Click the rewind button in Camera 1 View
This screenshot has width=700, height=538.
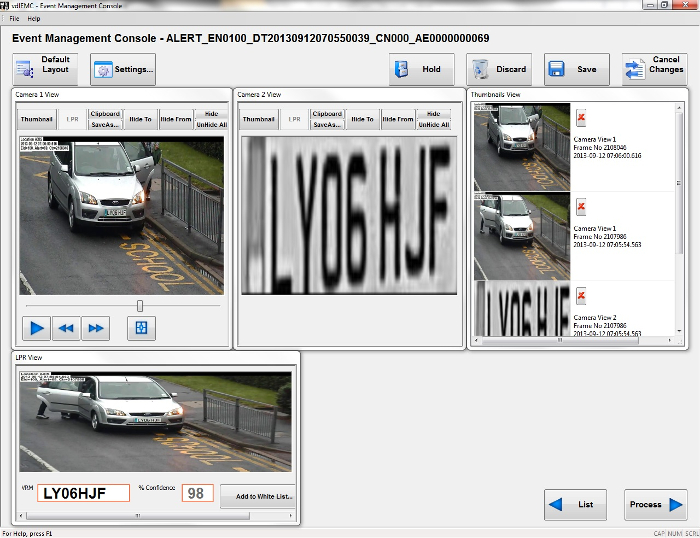click(66, 328)
